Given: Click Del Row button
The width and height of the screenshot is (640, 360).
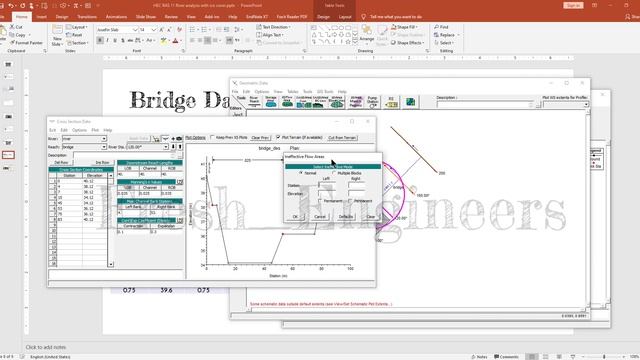Looking at the screenshot, I should tap(61, 162).
